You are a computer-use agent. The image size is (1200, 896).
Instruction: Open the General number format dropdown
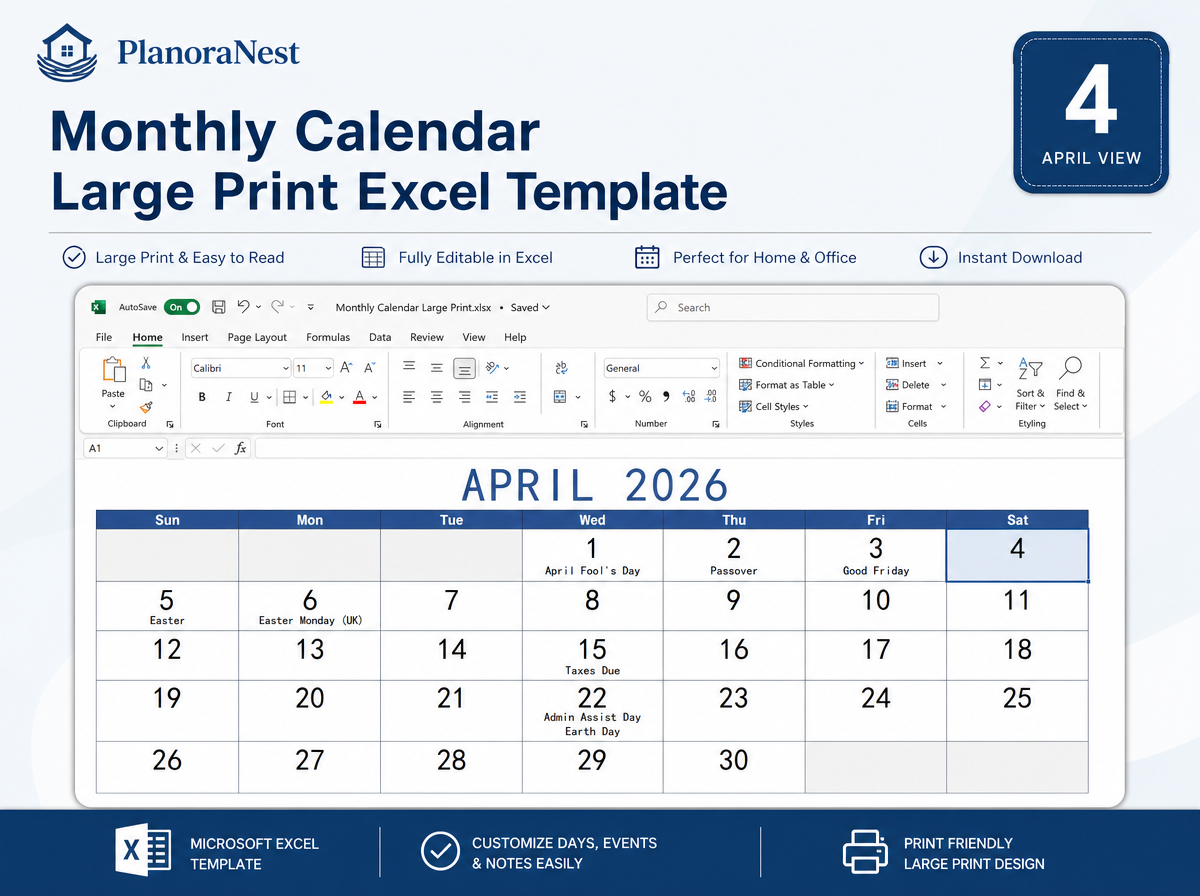pyautogui.click(x=713, y=368)
